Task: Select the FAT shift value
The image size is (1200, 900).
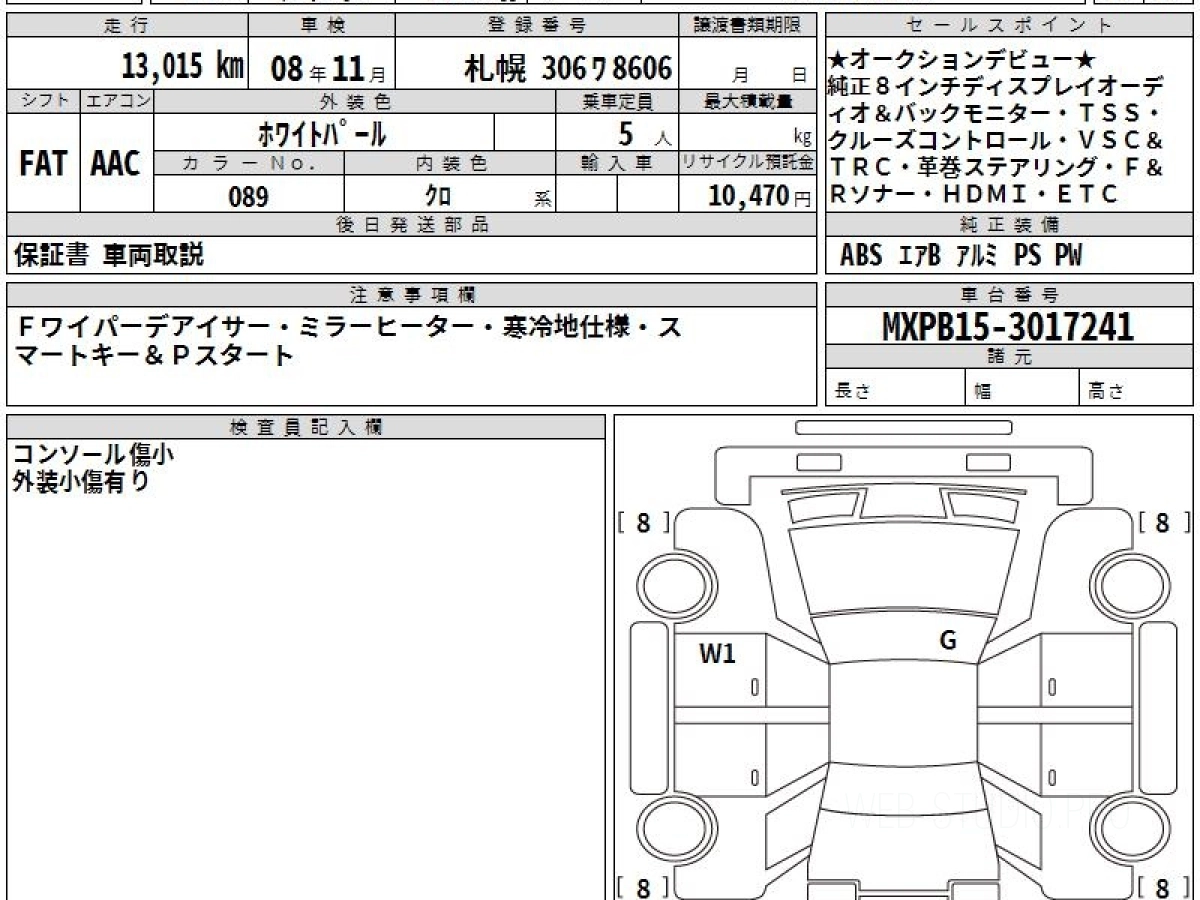Action: pos(43,163)
